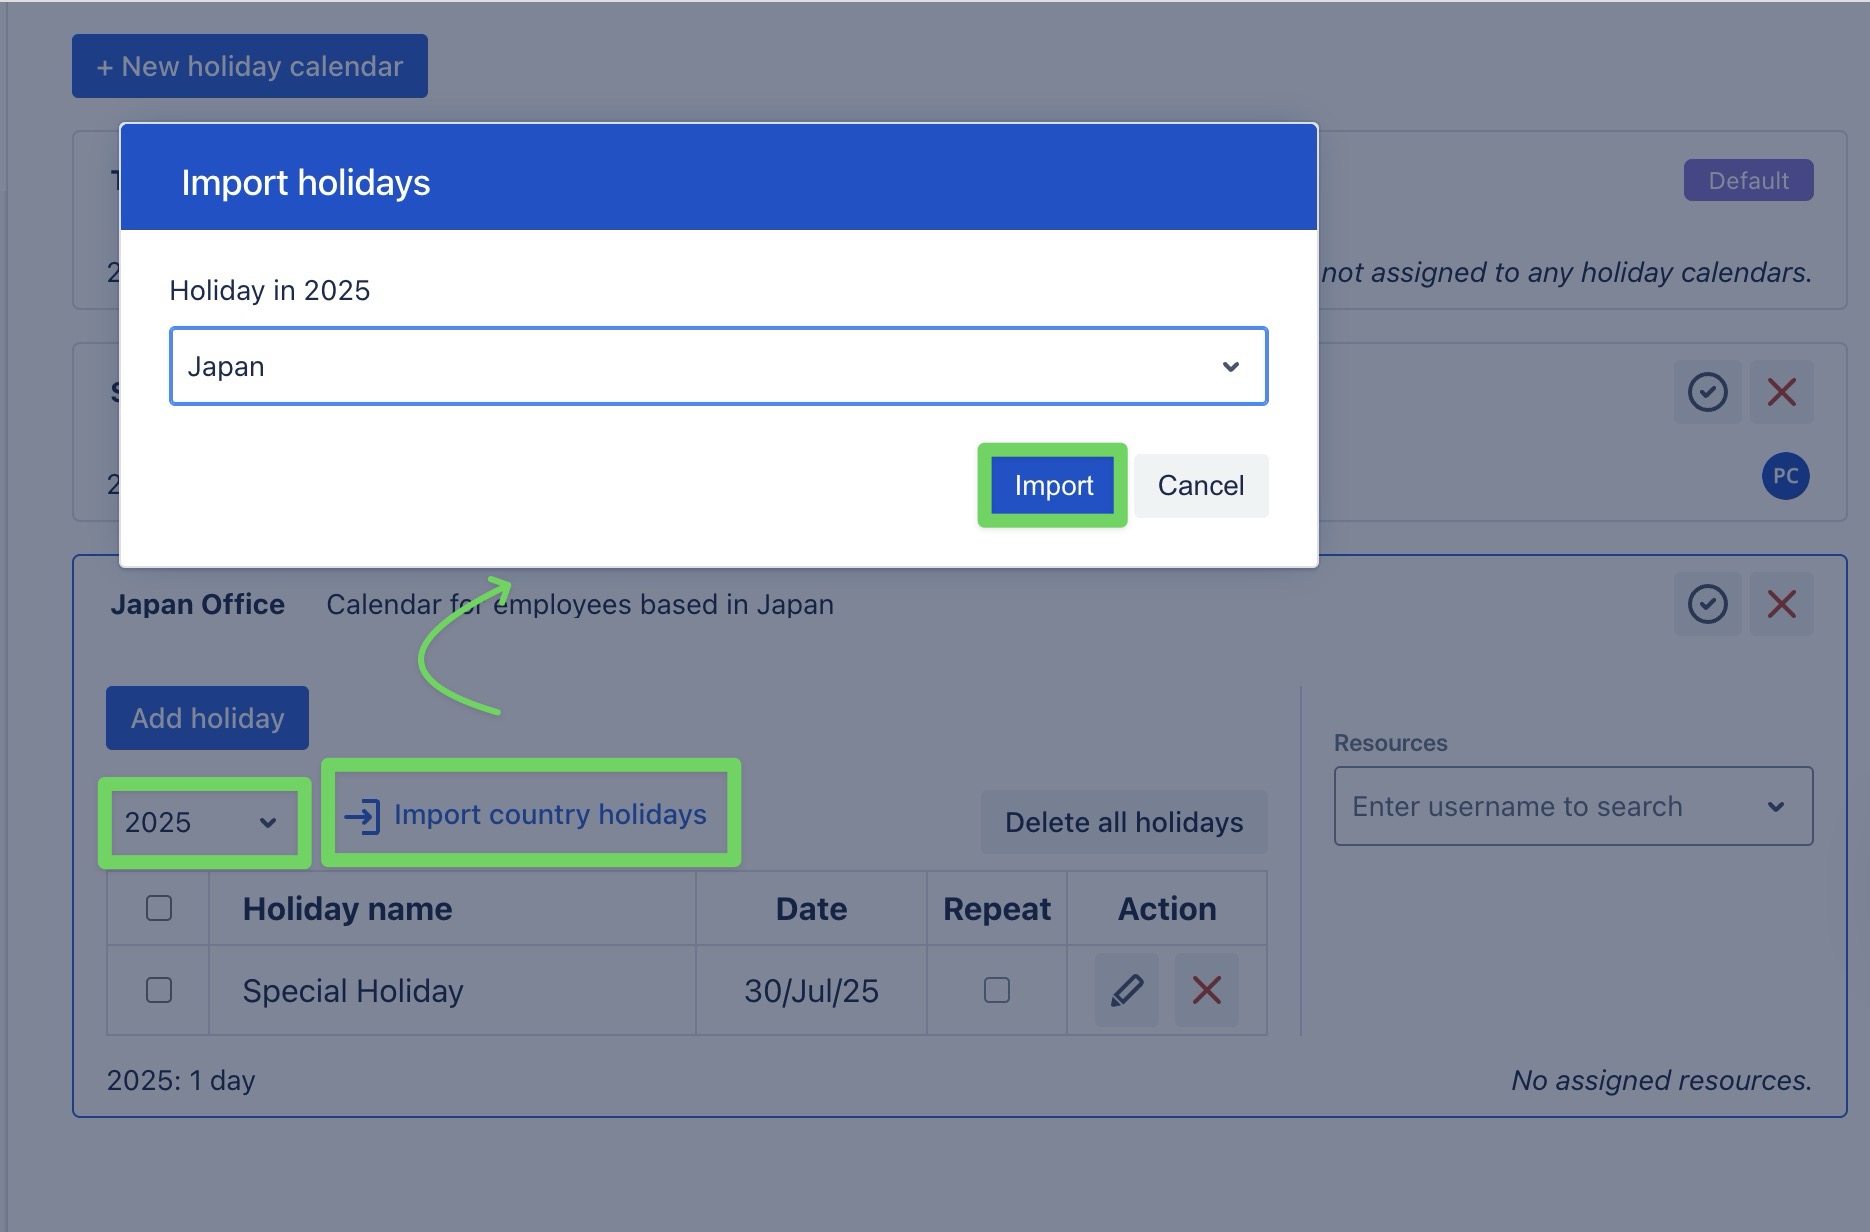Click Delete all holidays button
The image size is (1870, 1232).
(1124, 822)
